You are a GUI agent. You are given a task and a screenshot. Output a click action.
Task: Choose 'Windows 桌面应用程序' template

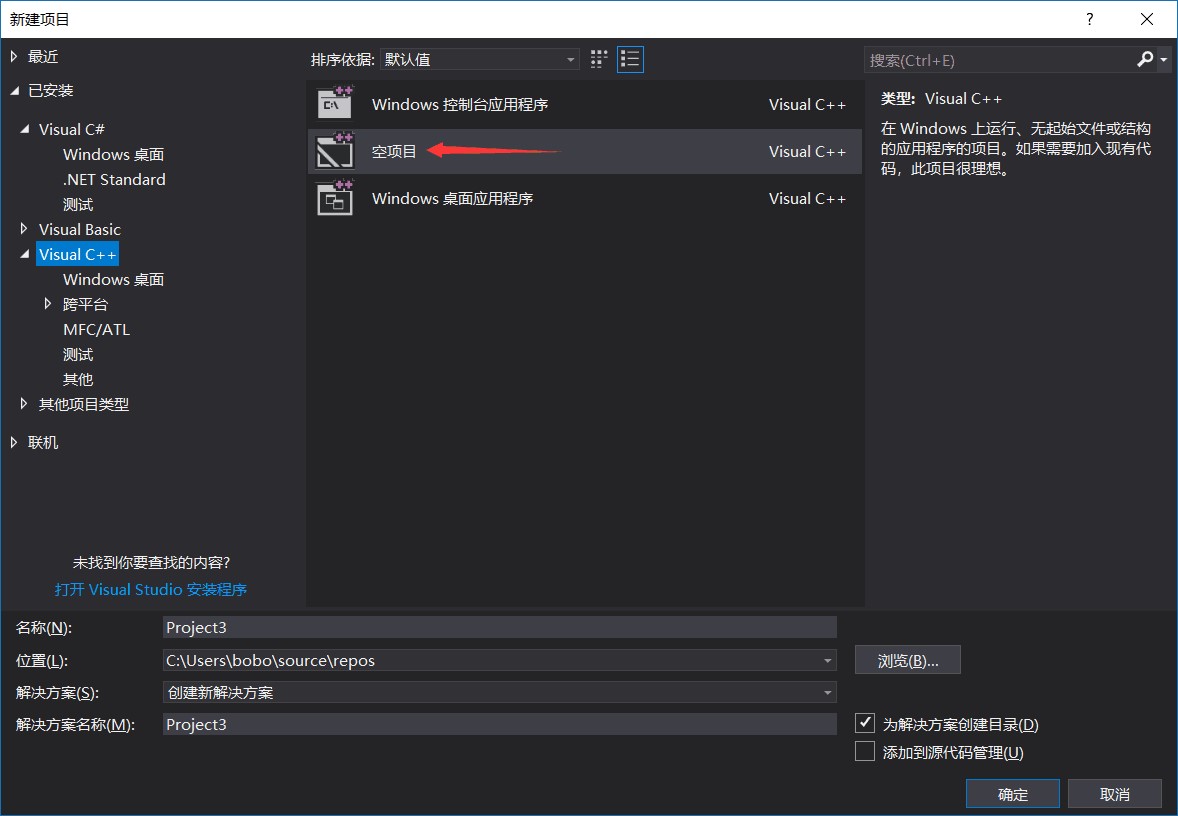[x=452, y=198]
